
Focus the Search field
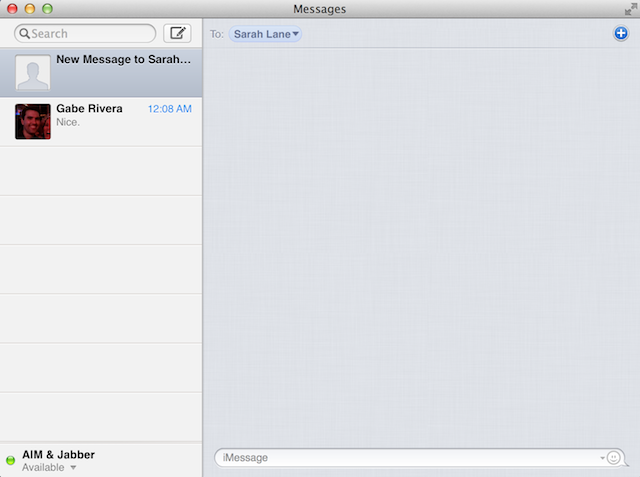point(85,33)
